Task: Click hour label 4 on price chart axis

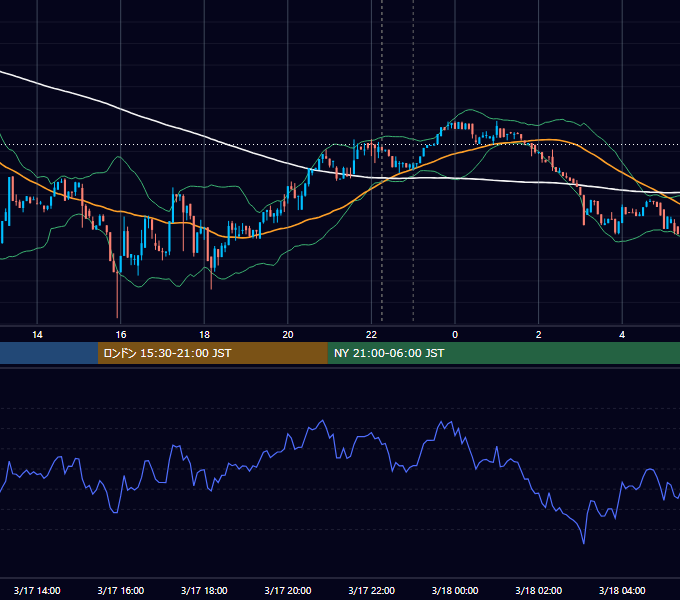Action: pos(622,335)
